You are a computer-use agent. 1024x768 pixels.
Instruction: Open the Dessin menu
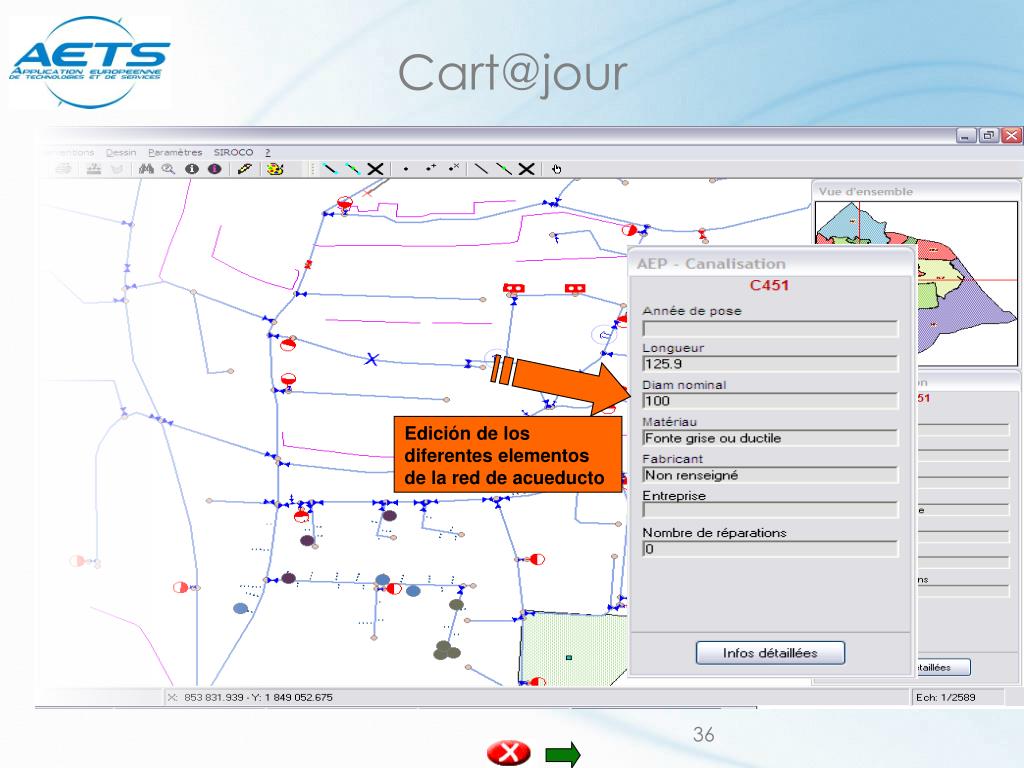coord(121,152)
